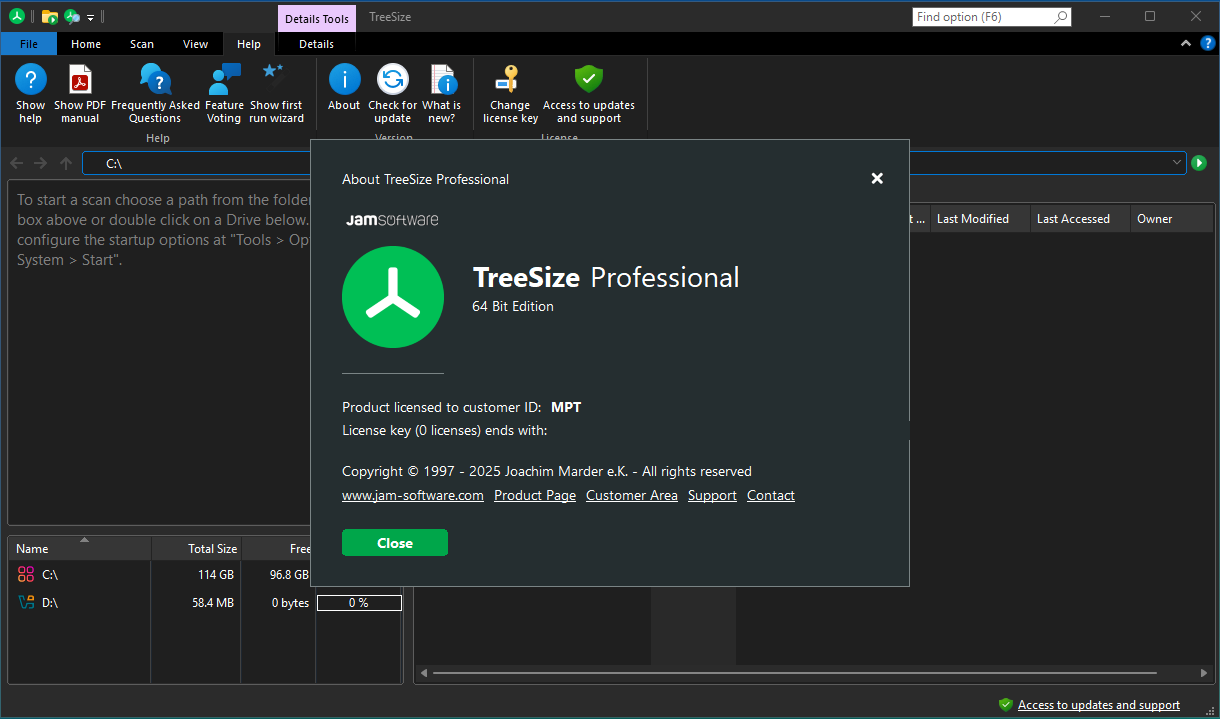Click the search icon in Find option box

click(1061, 17)
